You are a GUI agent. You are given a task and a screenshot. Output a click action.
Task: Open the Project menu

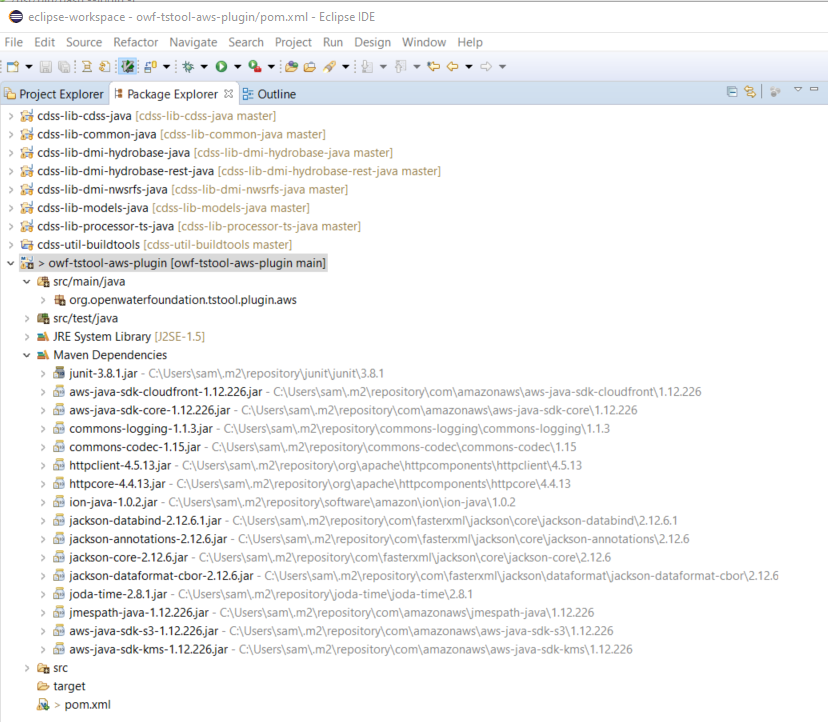tap(293, 42)
